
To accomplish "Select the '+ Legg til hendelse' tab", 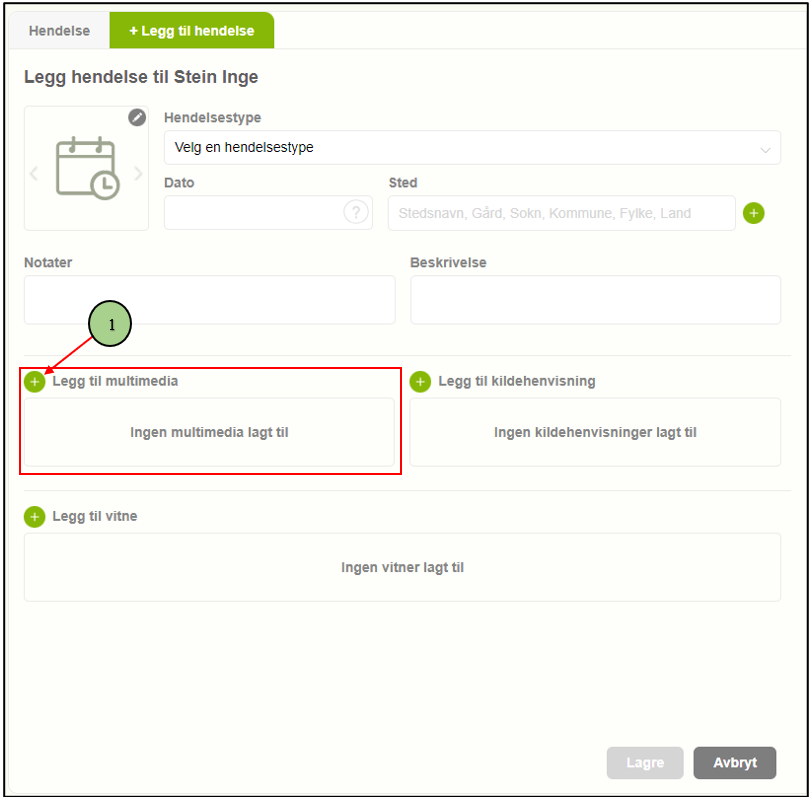I will (191, 31).
